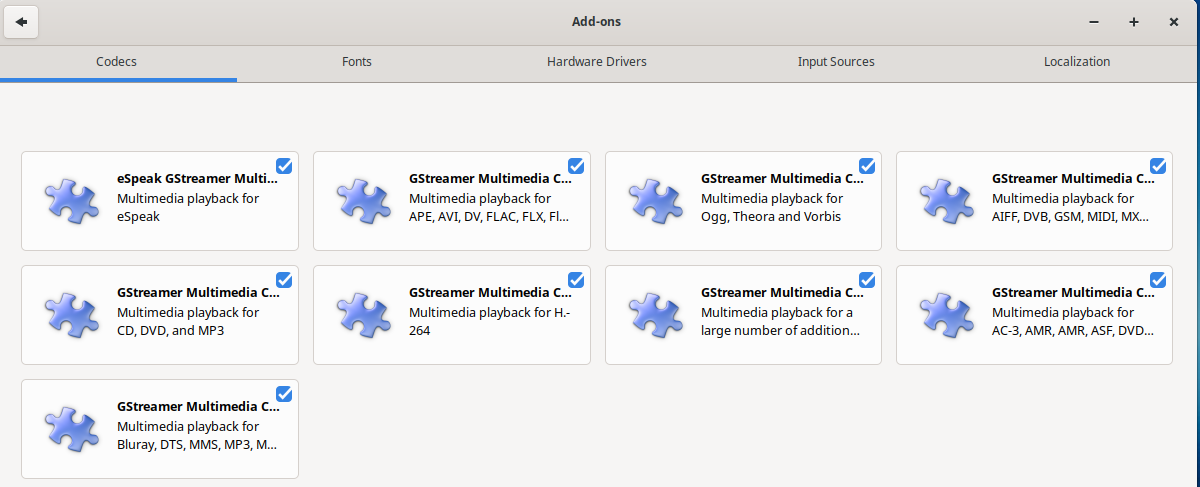Click the puzzle icon on the eSpeak card
The width and height of the screenshot is (1200, 487).
tap(72, 200)
